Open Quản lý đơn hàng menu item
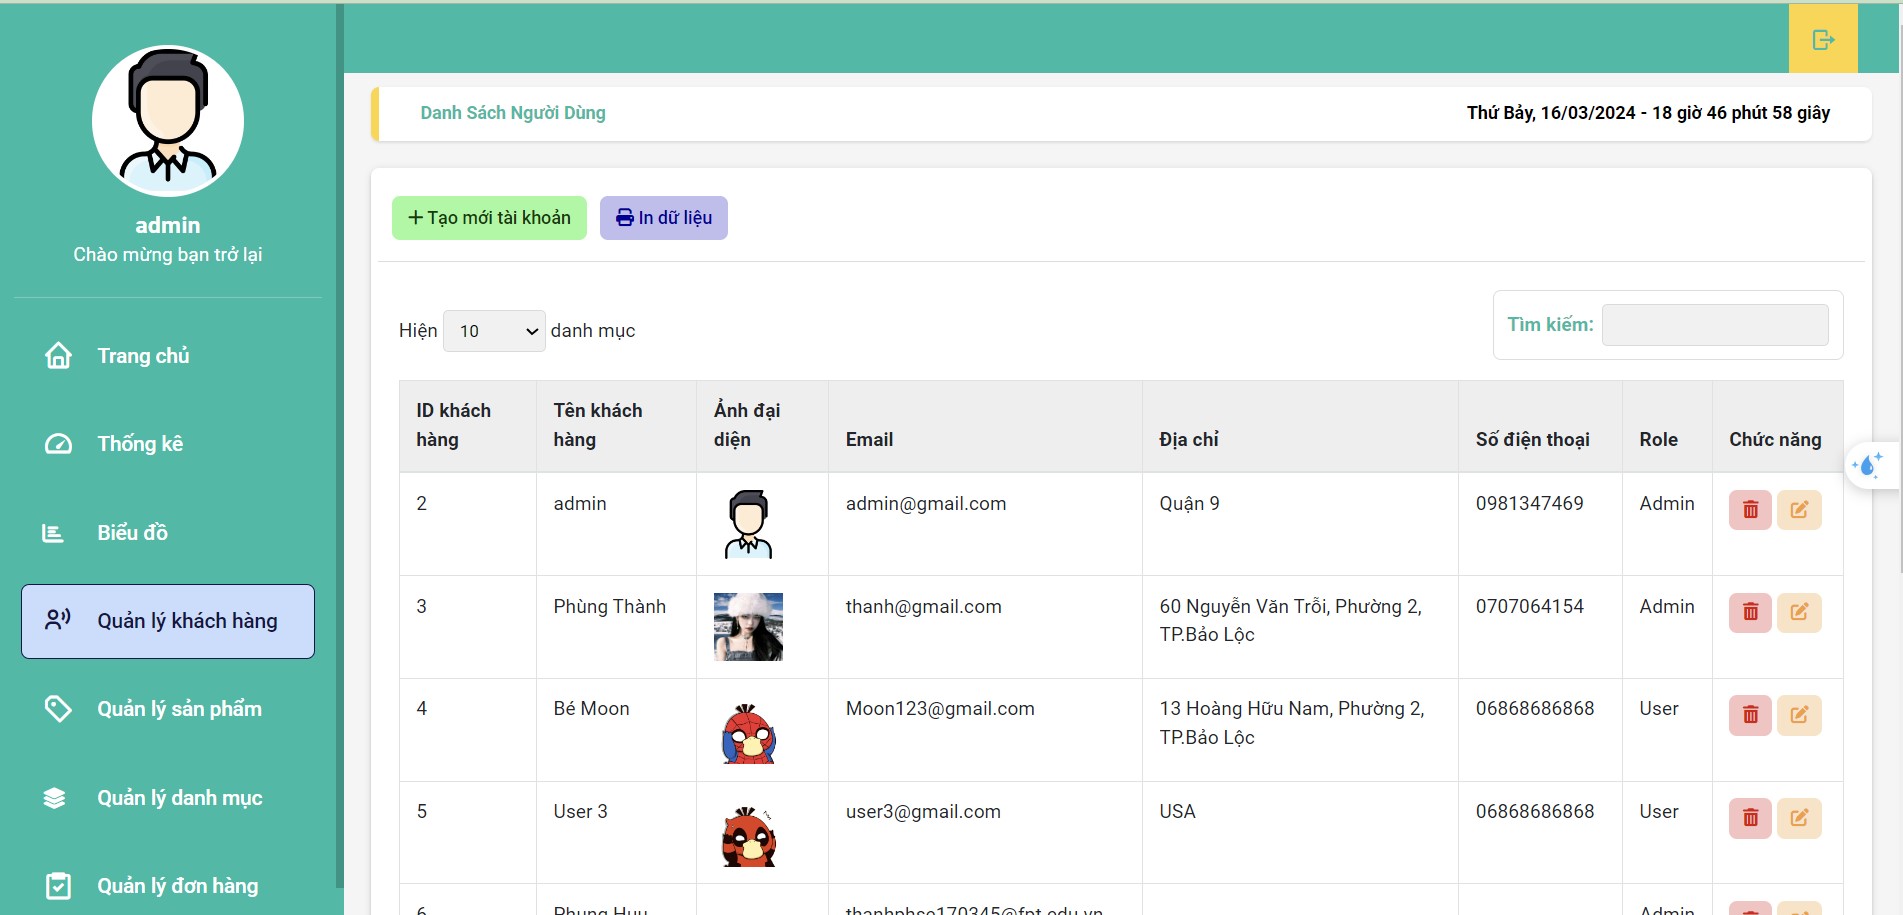The height and width of the screenshot is (915, 1903). (x=168, y=886)
